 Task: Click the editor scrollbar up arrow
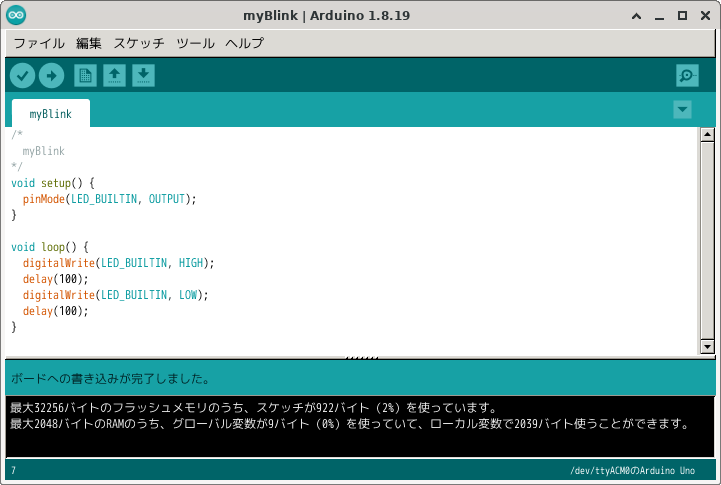tap(707, 135)
